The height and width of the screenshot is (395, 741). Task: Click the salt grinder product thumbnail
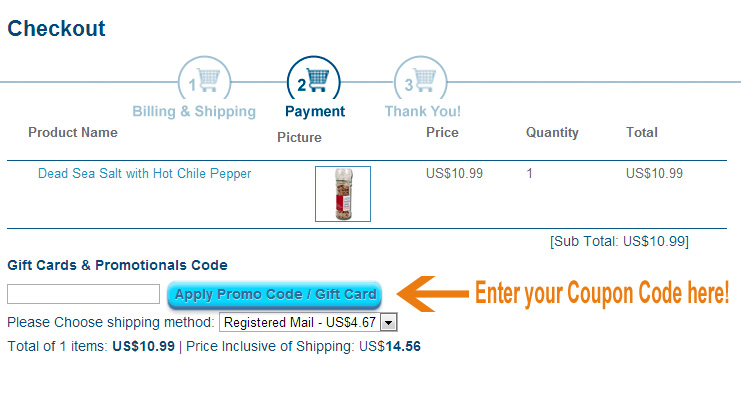[343, 194]
